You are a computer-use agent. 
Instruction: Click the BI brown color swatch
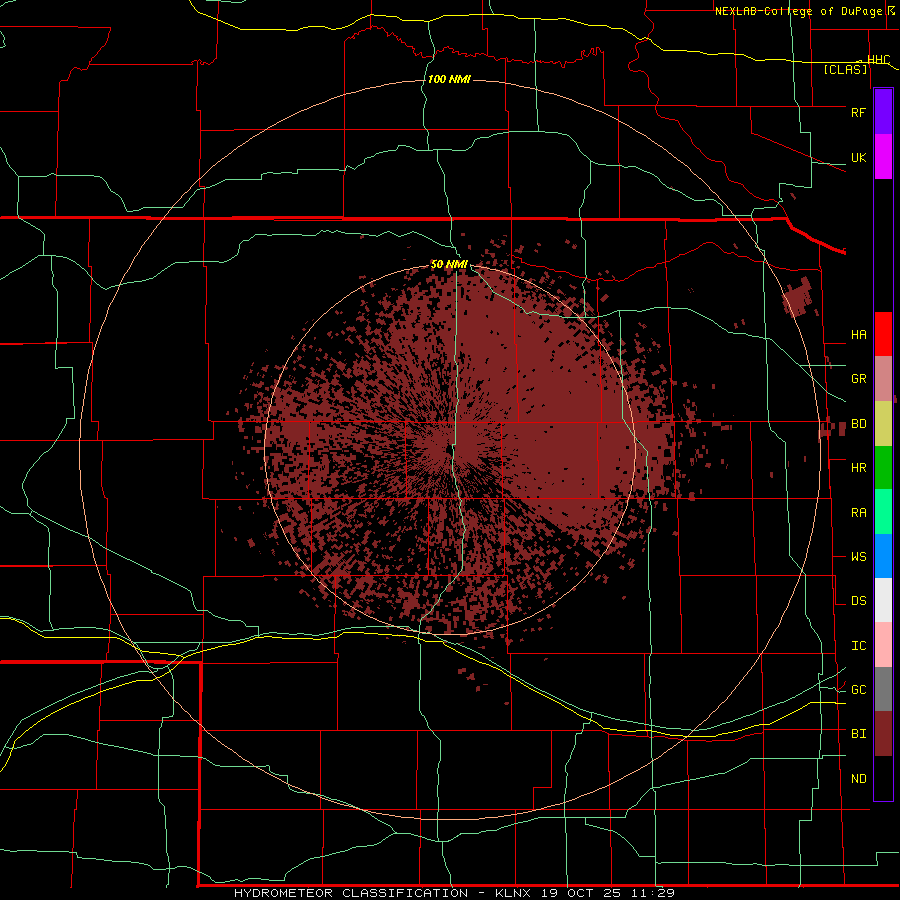[883, 734]
